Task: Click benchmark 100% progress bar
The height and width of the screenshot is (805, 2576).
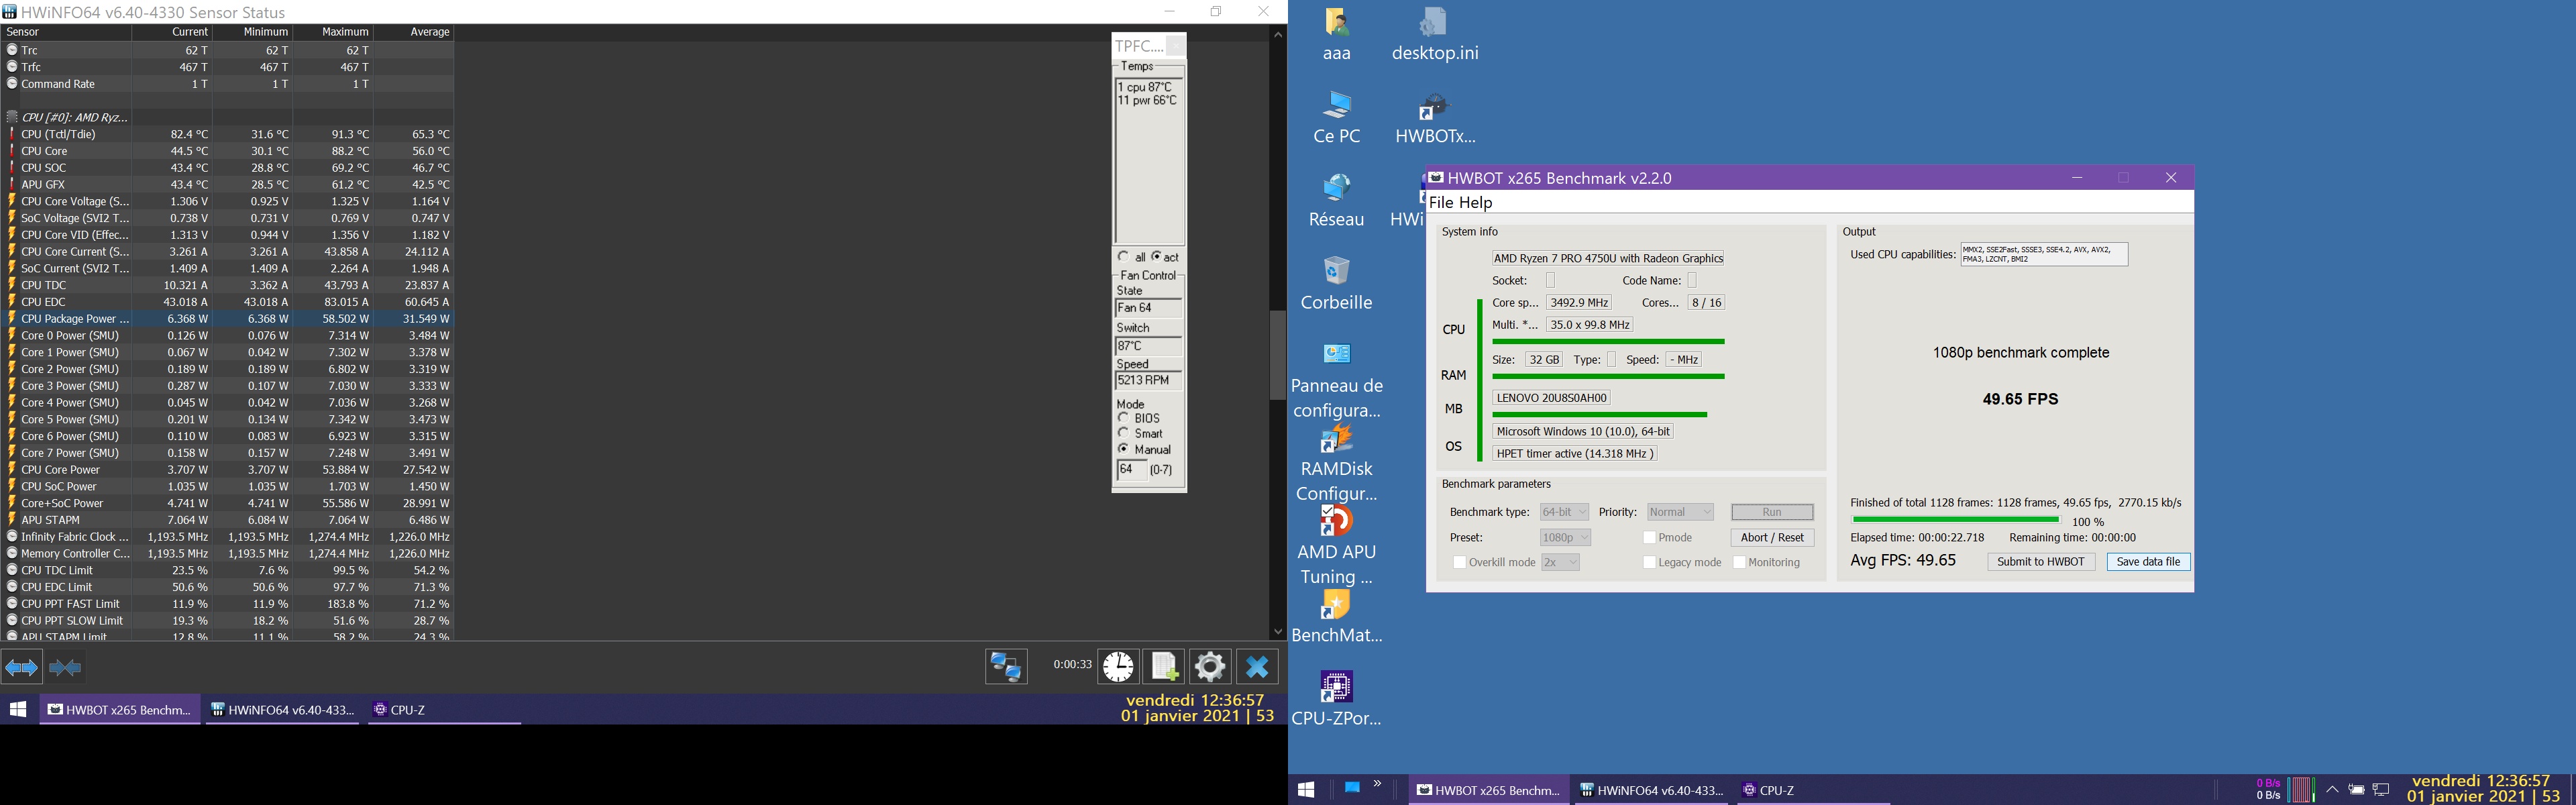Action: tap(1955, 520)
